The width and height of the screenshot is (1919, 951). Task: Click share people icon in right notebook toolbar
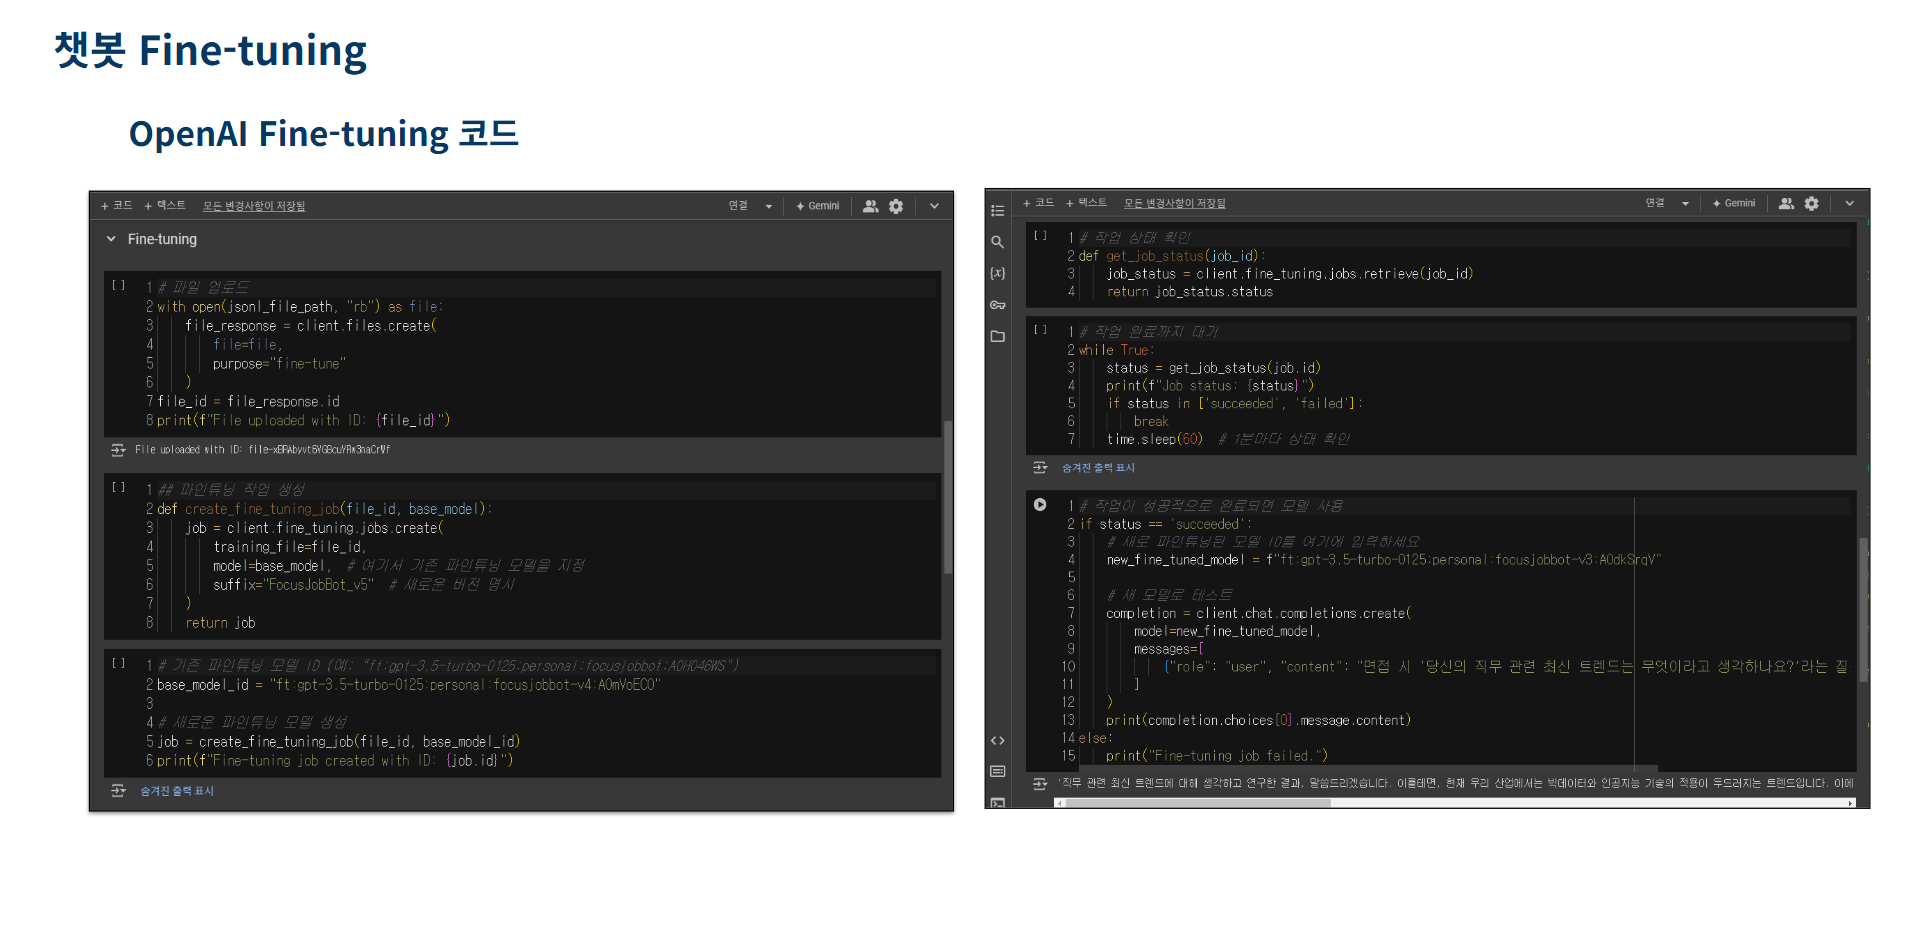1786,203
